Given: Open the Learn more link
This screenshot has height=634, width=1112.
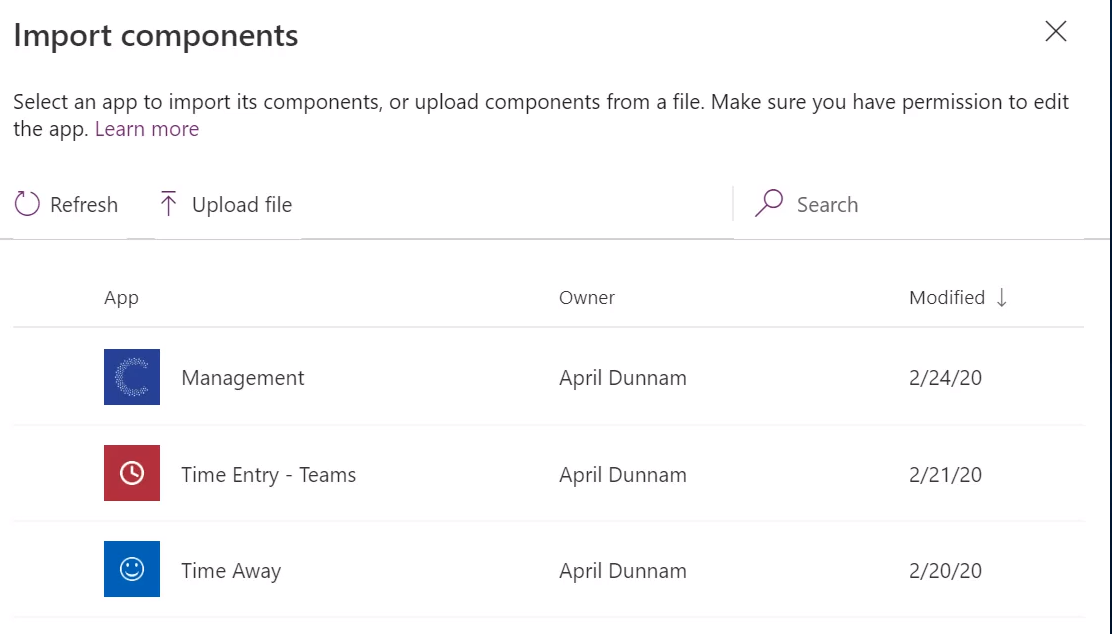Looking at the screenshot, I should (x=147, y=129).
